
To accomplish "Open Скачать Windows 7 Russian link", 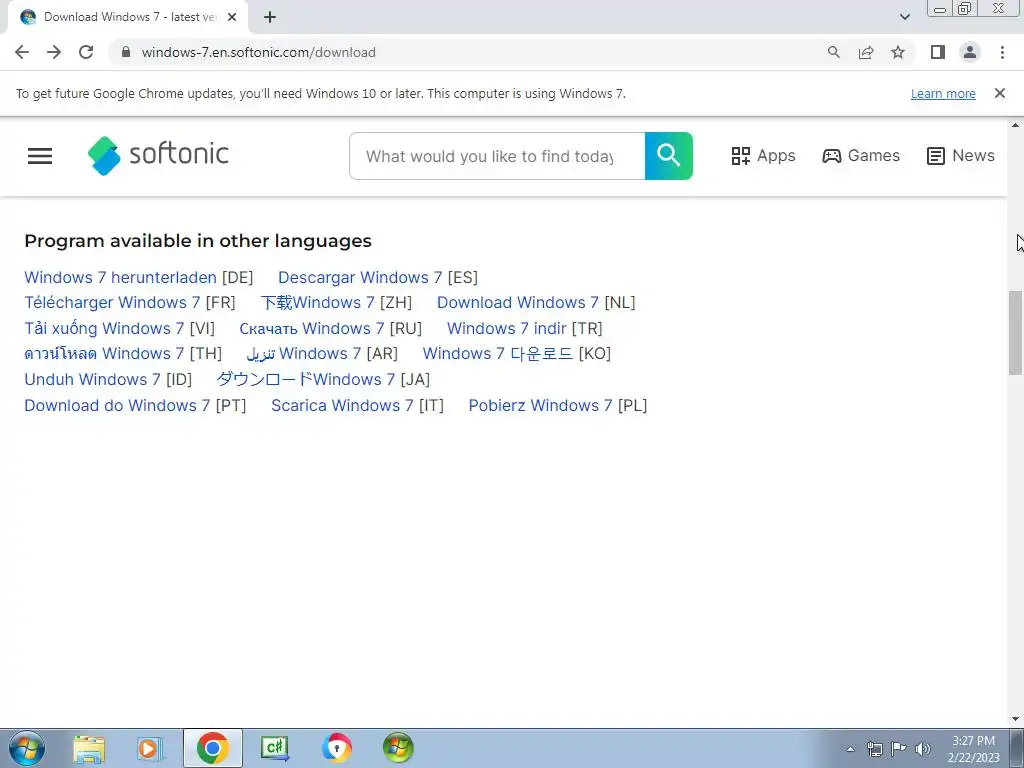I will click(x=312, y=328).
